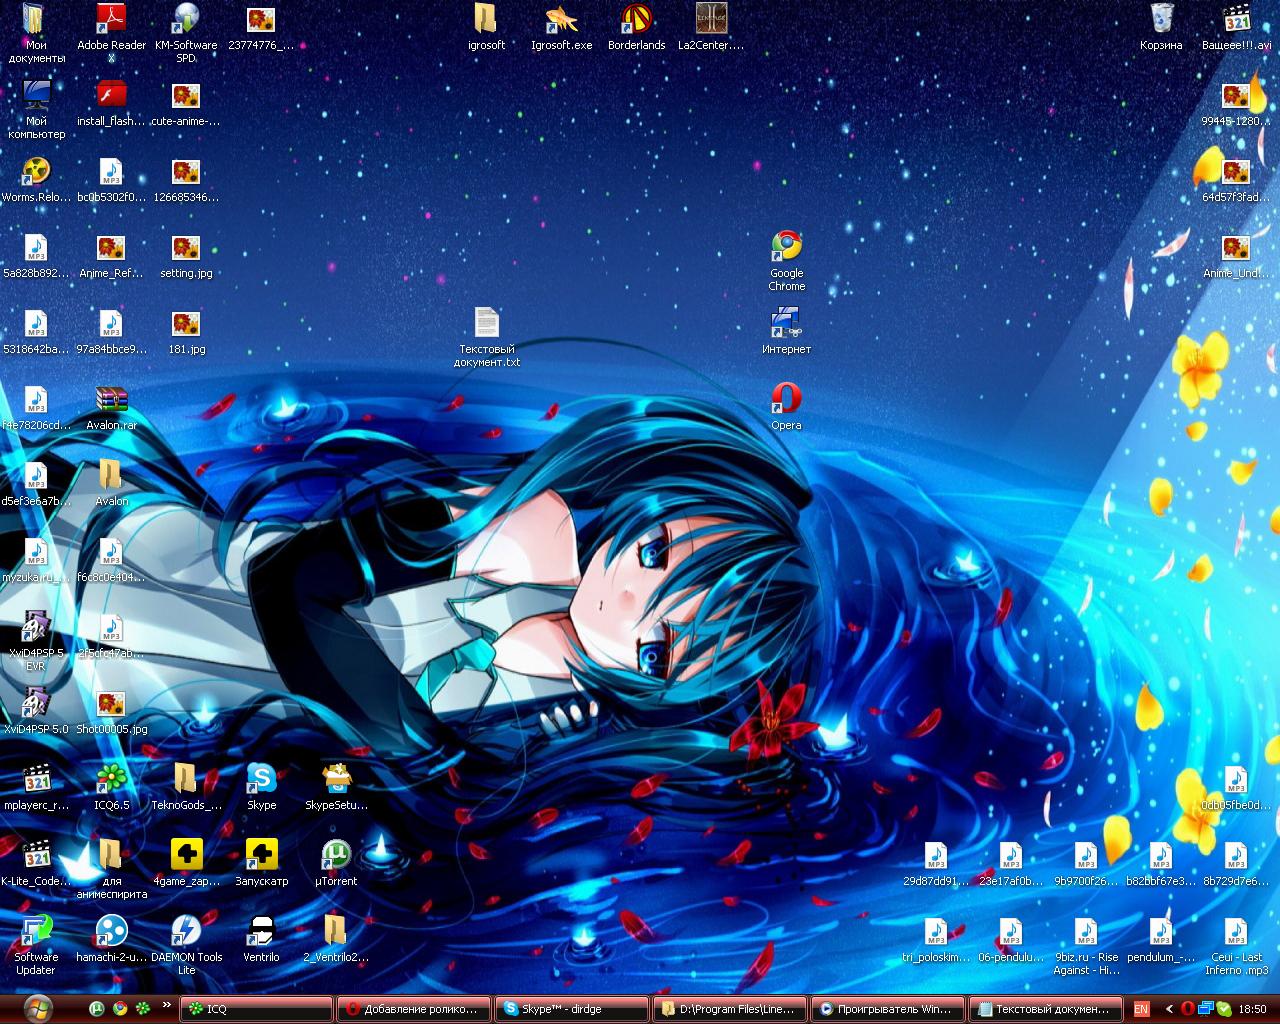The height and width of the screenshot is (1024, 1280).
Task: Switch to Skype - dirdge taskbar button
Action: [x=572, y=1009]
